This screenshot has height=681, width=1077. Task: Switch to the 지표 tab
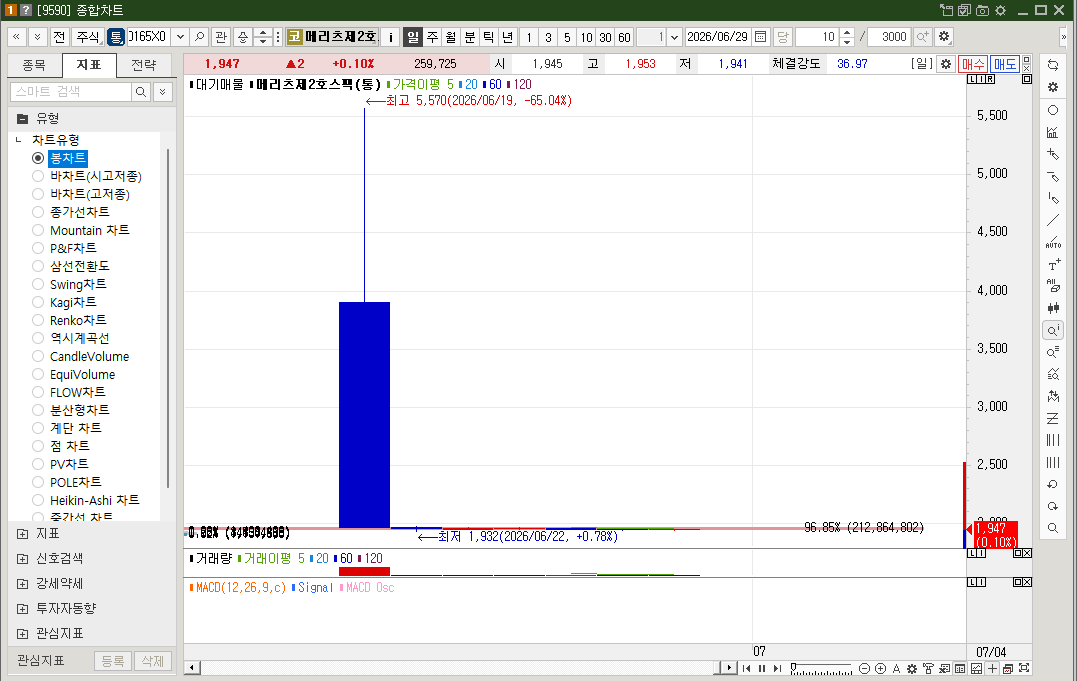(89, 65)
